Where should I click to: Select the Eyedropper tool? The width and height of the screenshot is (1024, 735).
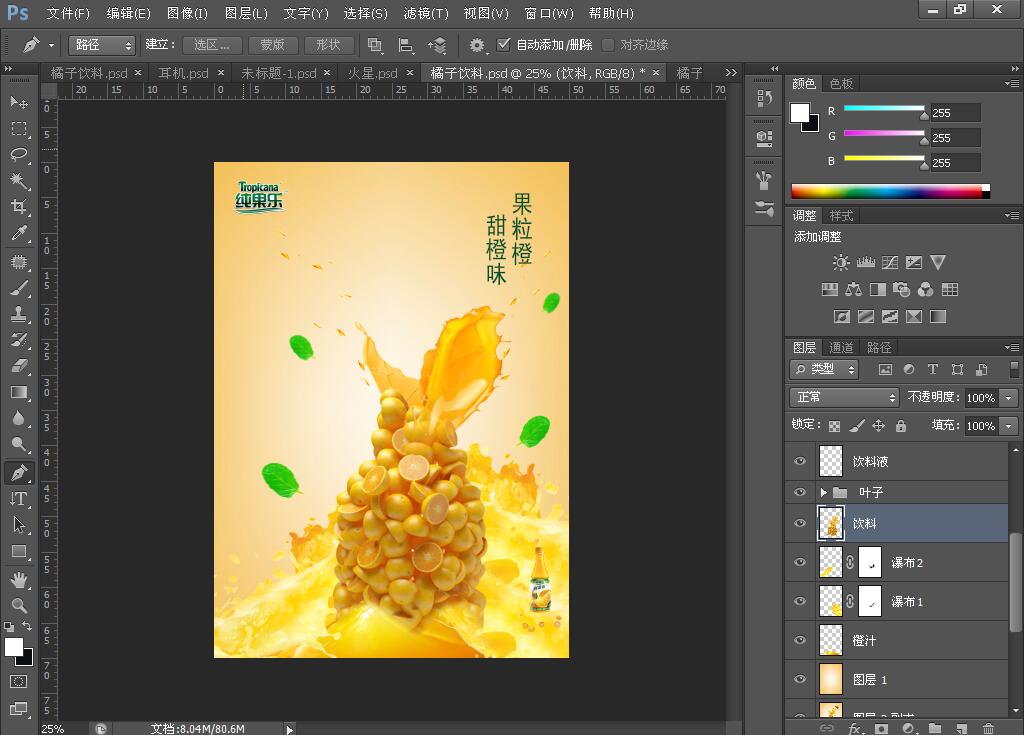pos(19,234)
